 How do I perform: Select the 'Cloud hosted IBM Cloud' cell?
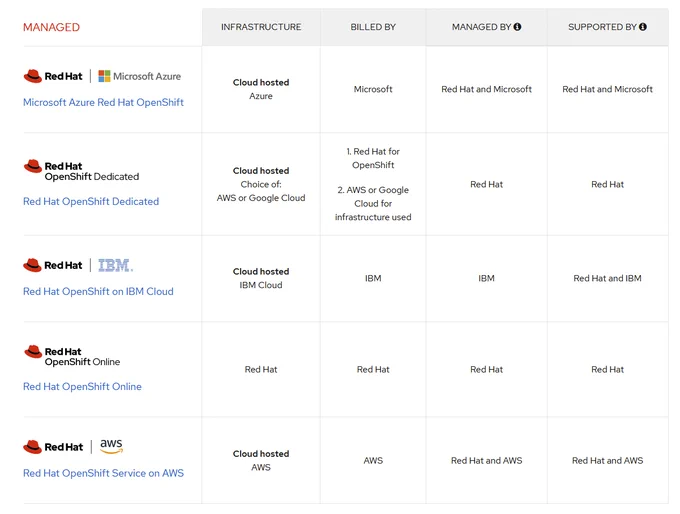coord(261,278)
